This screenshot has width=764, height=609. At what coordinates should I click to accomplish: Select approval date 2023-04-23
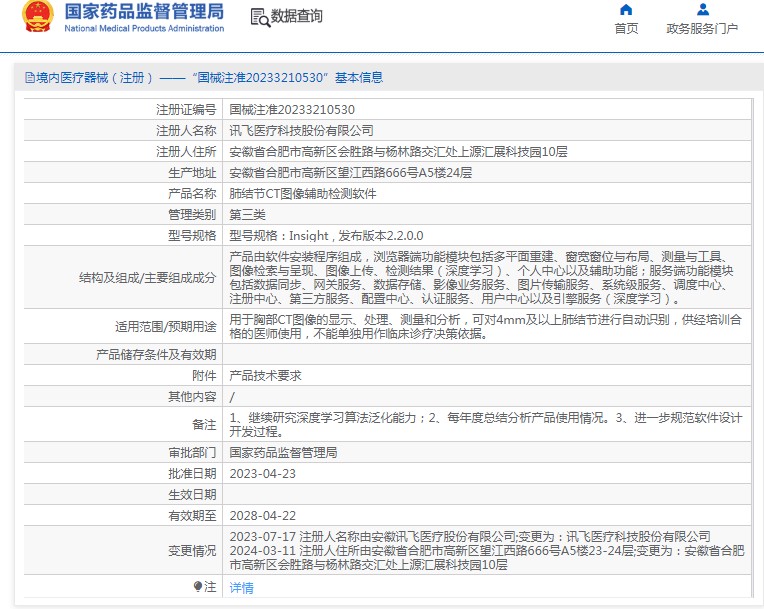(x=263, y=474)
